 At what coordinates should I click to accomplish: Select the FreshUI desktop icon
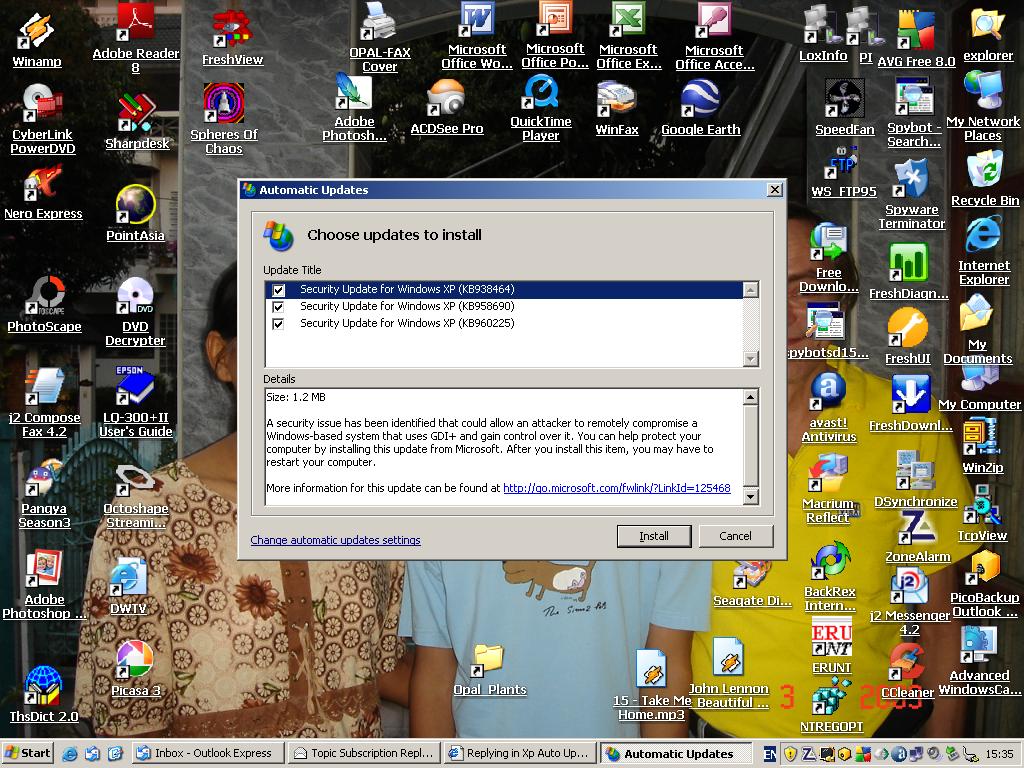(908, 337)
